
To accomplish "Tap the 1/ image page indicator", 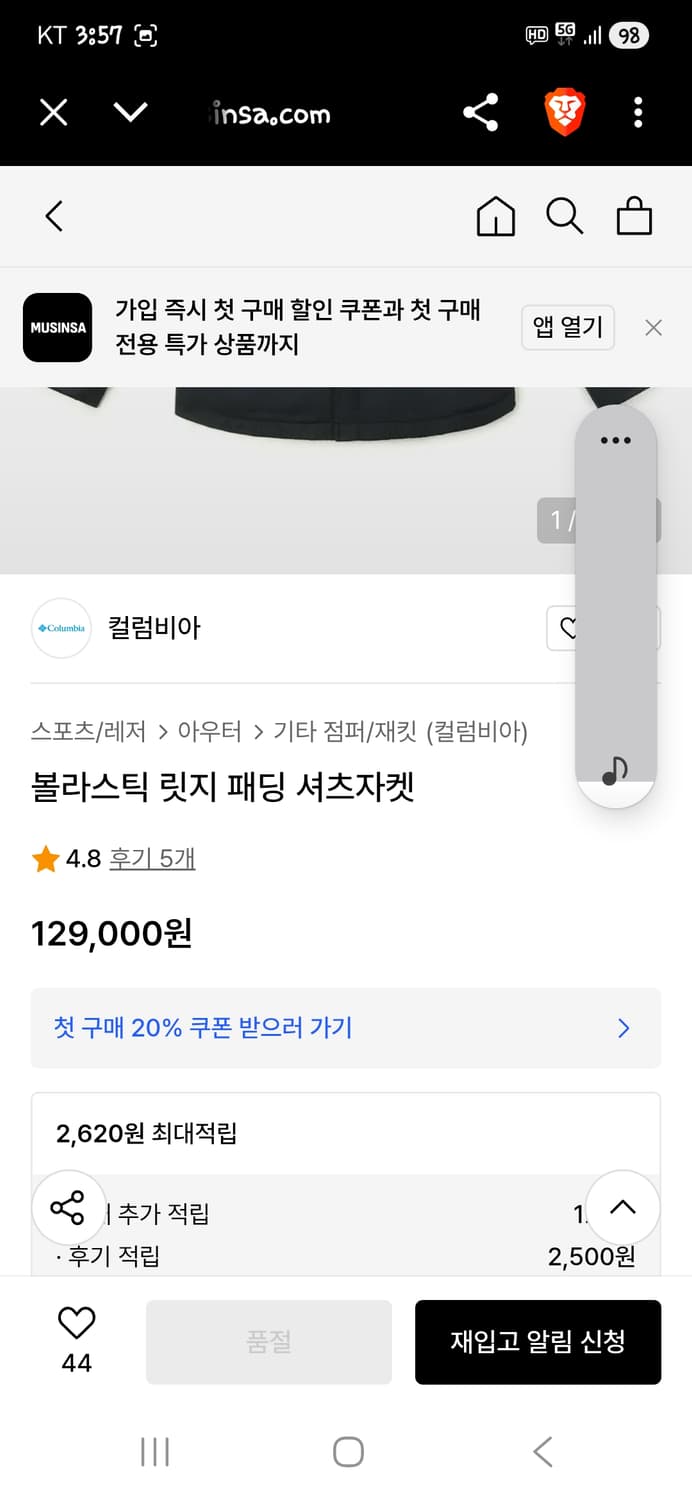I will pos(560,520).
